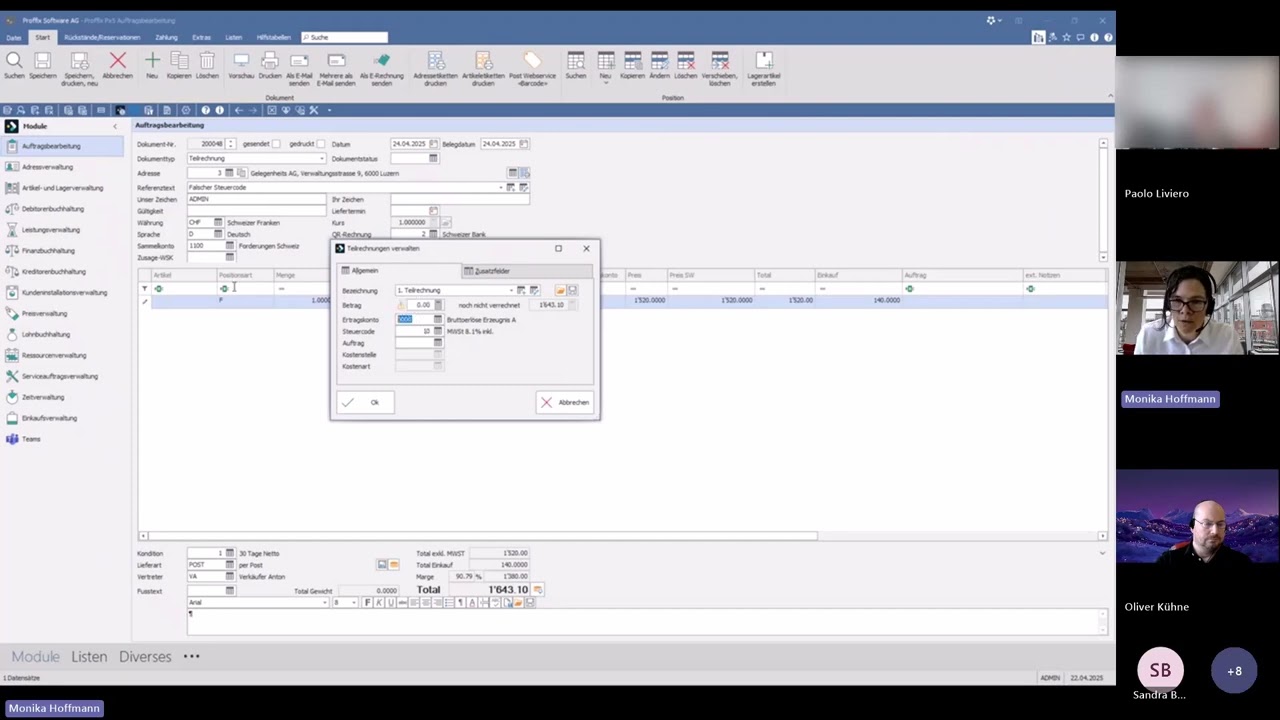Click Post Webservice Barcode icon
Screen dimensions: 1280x720
click(532, 62)
